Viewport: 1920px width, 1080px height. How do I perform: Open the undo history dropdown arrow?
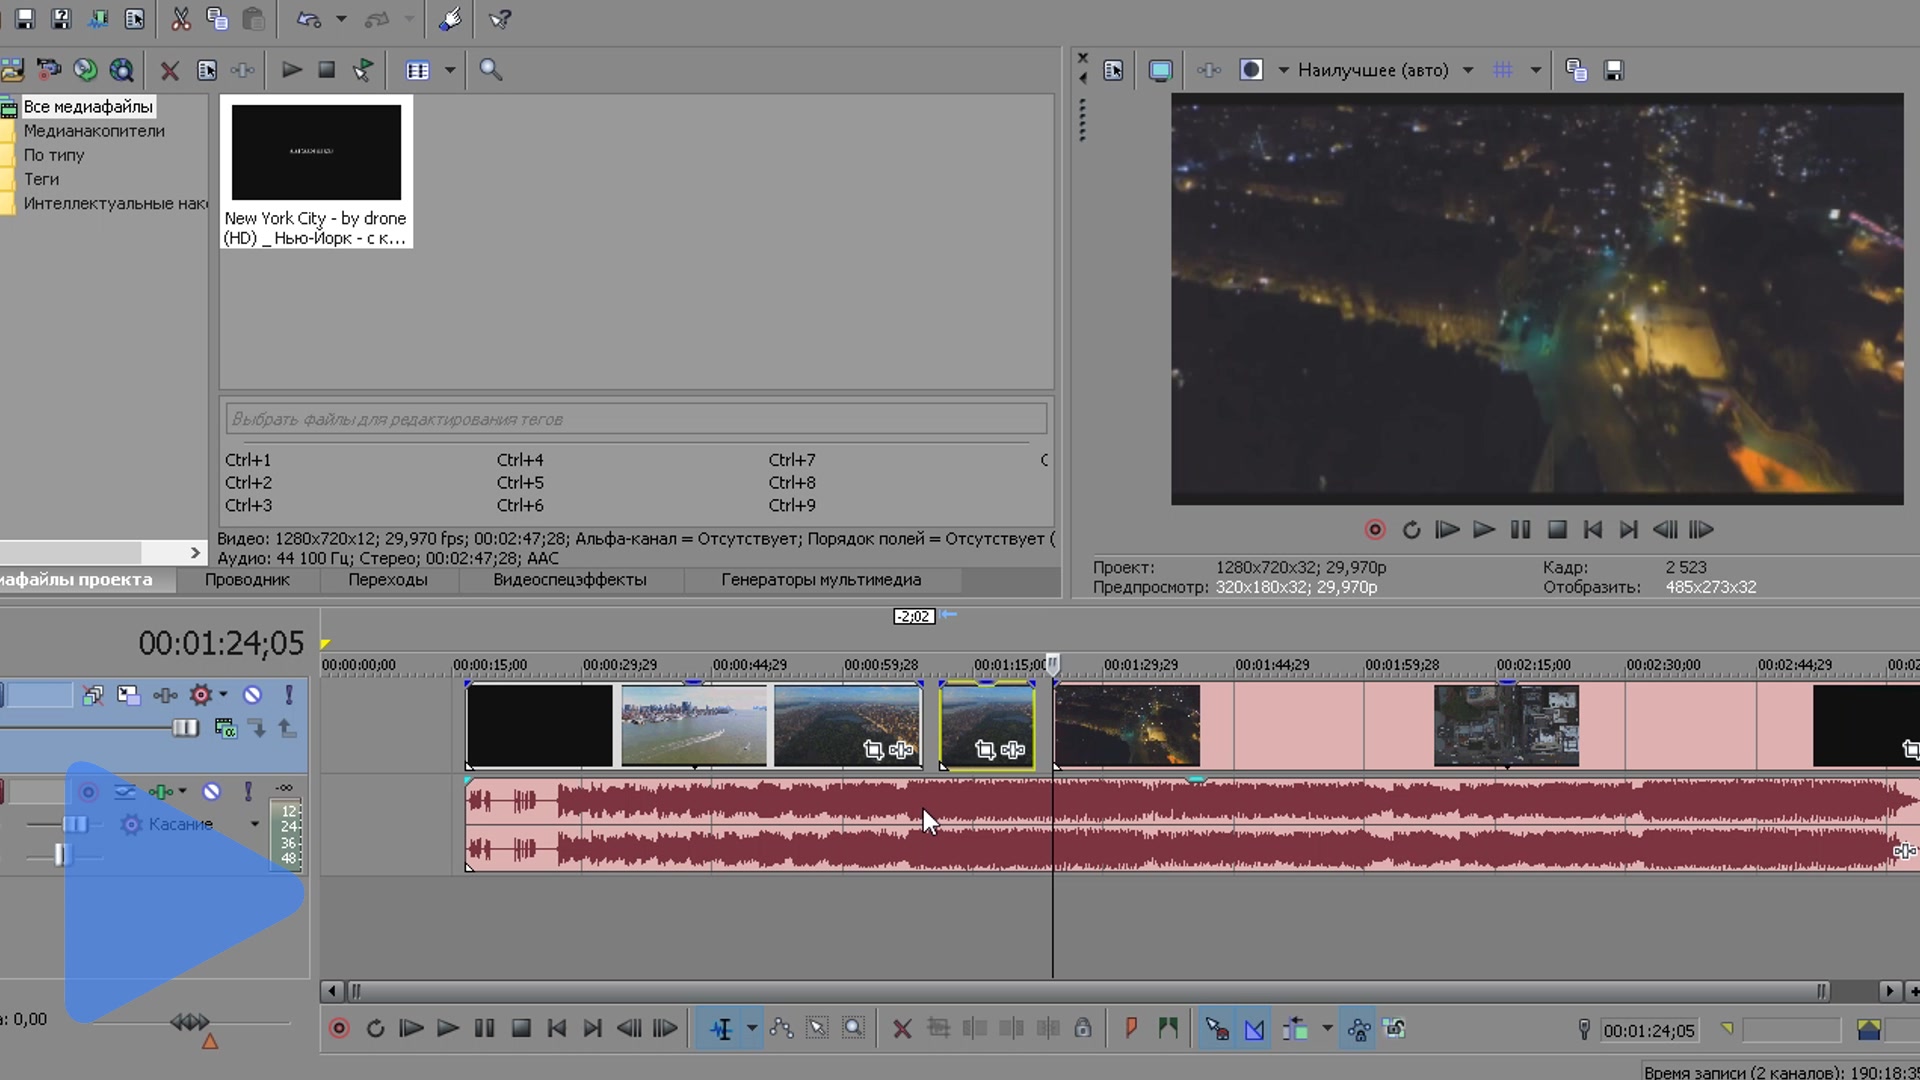click(341, 19)
